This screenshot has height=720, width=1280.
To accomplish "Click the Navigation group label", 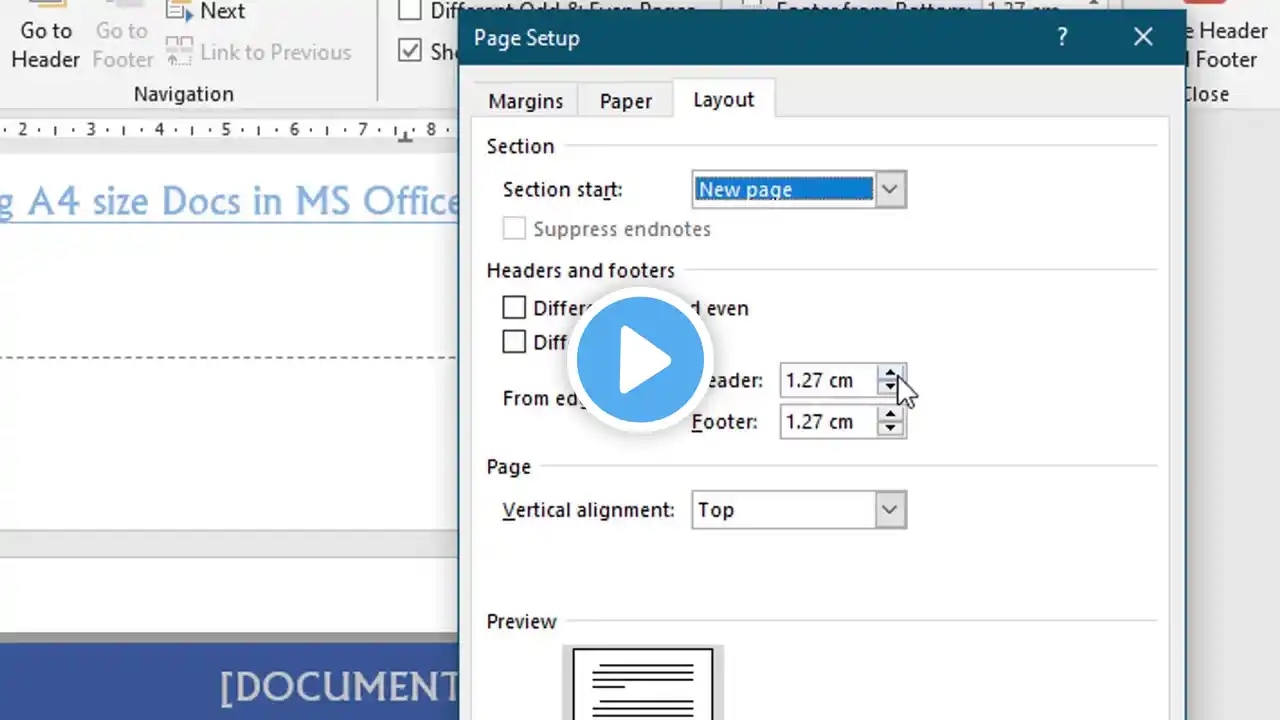I will (x=184, y=94).
